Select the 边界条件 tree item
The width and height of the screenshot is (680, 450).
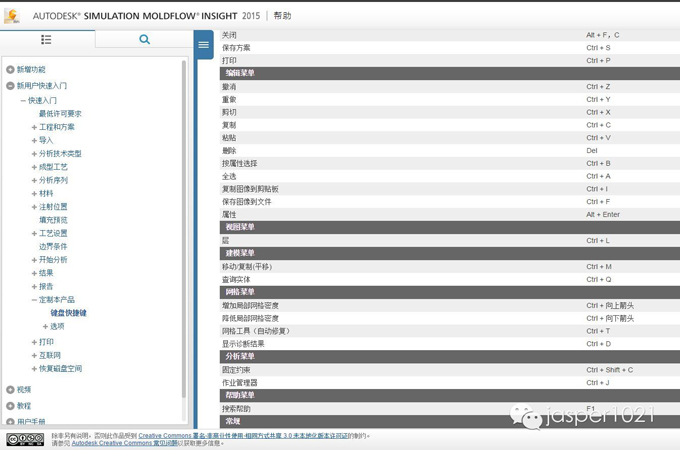coord(53,247)
